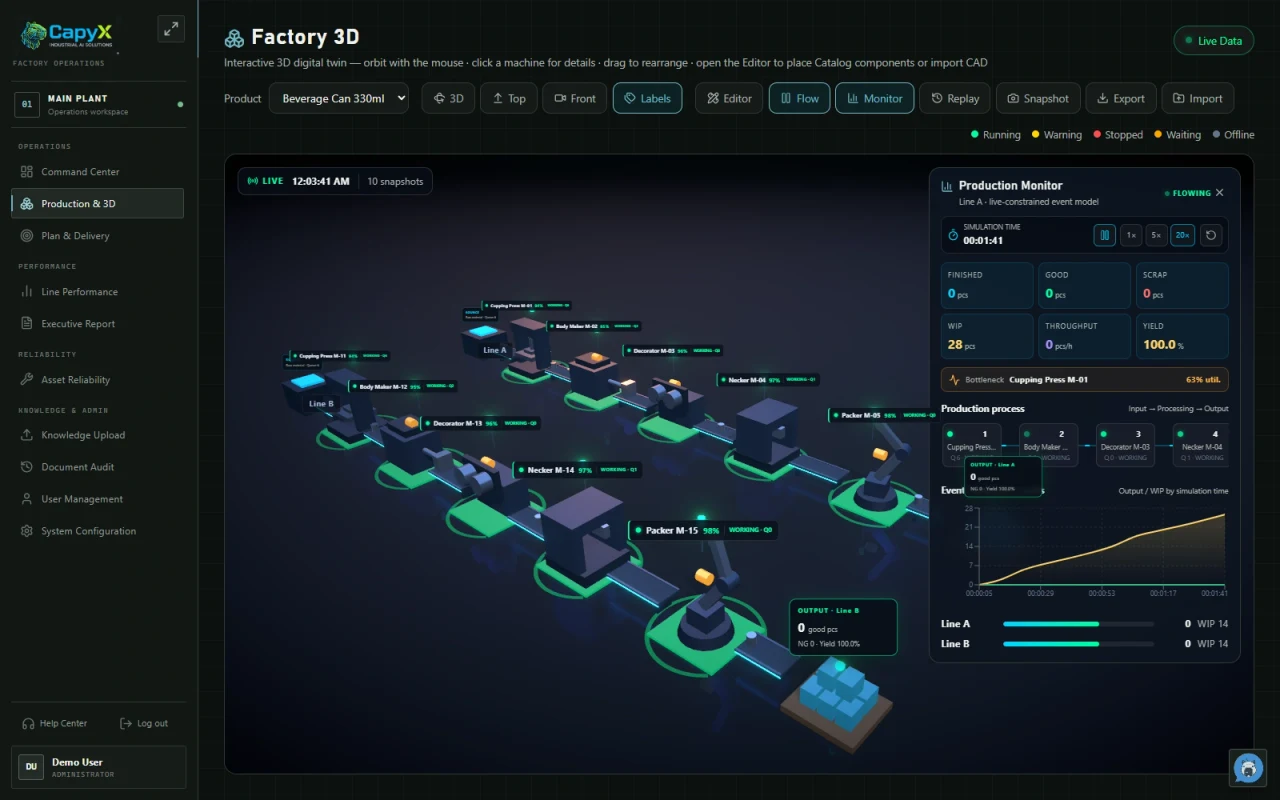Click the Export button
Screen dimensions: 1280x800
pyautogui.click(x=1120, y=98)
